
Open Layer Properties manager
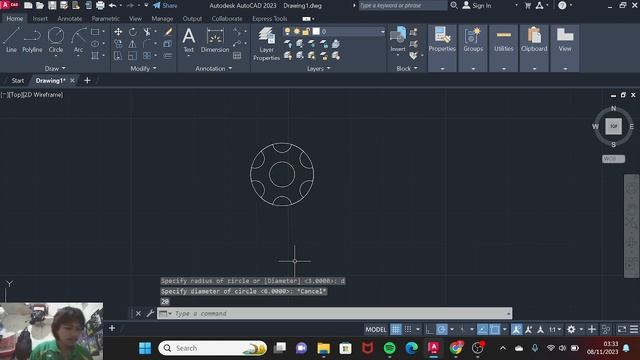(x=266, y=44)
